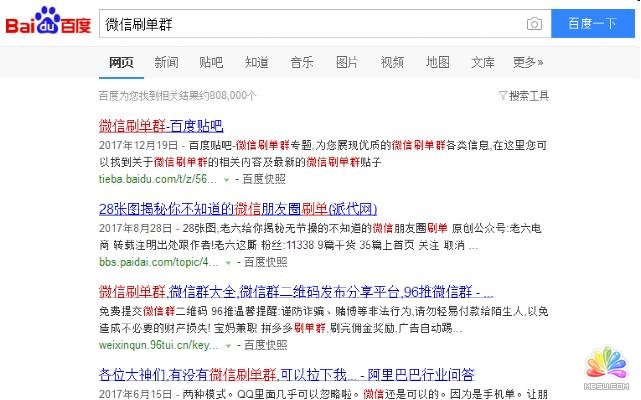
Task: Open 百度快照 for weixinqun.96tui.cn result
Action: pos(266,345)
